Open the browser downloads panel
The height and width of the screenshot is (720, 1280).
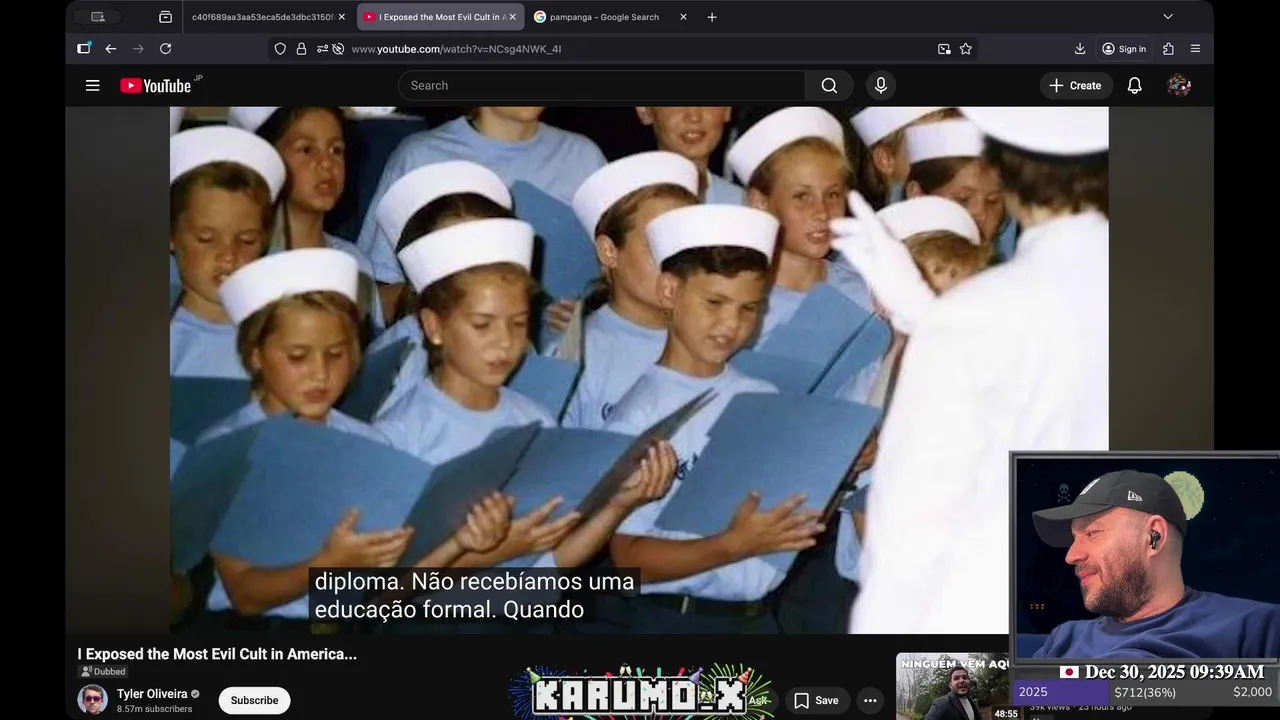click(x=1080, y=49)
